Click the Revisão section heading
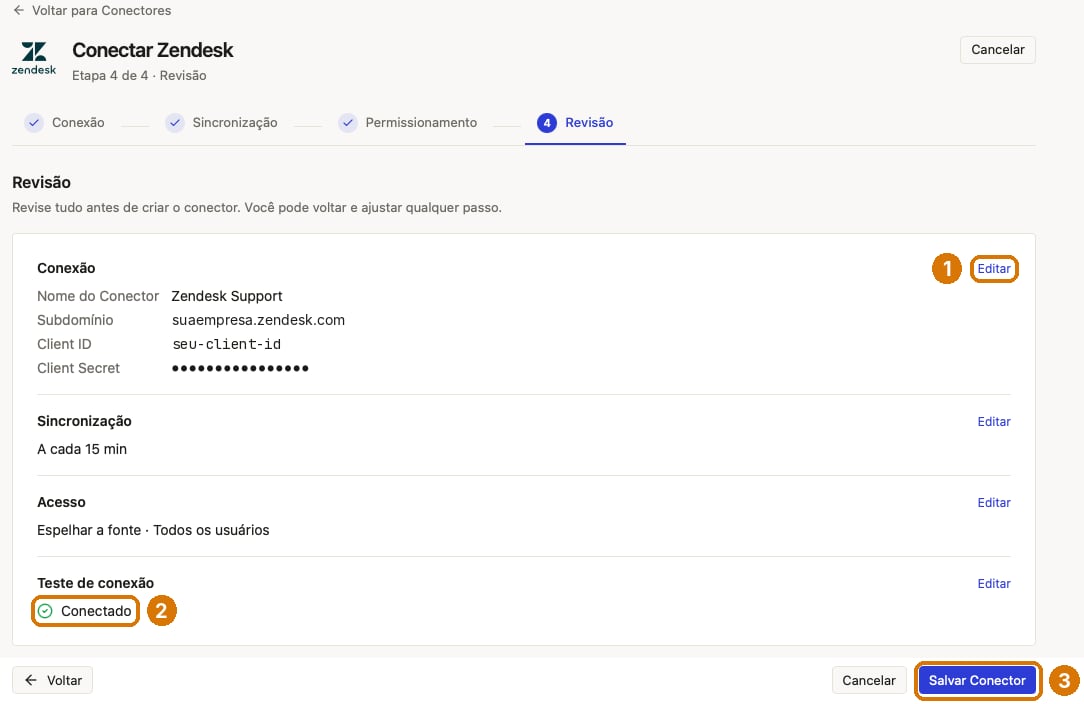 [41, 183]
